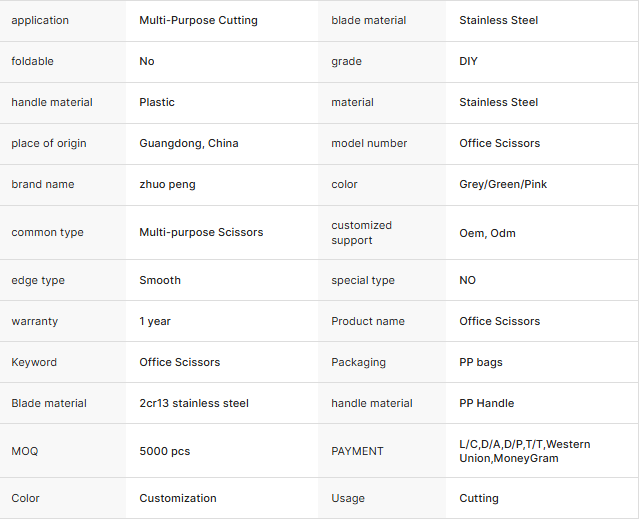Screen dimensions: 639x519
Task: Click the "Multi-Purpose Cutting" application value
Action: point(198,20)
